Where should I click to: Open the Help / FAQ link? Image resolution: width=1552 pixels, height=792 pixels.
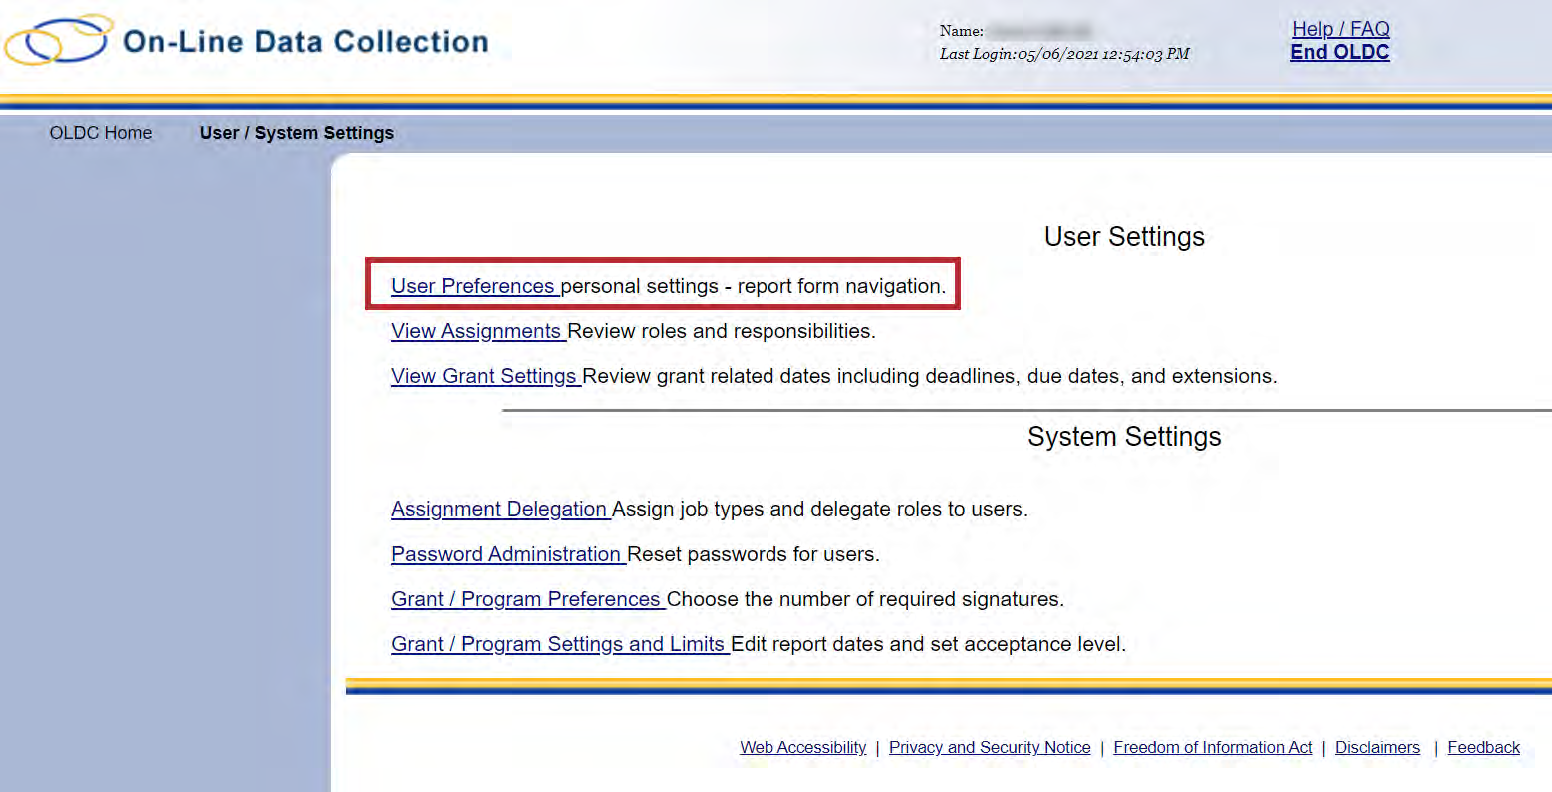click(x=1340, y=29)
